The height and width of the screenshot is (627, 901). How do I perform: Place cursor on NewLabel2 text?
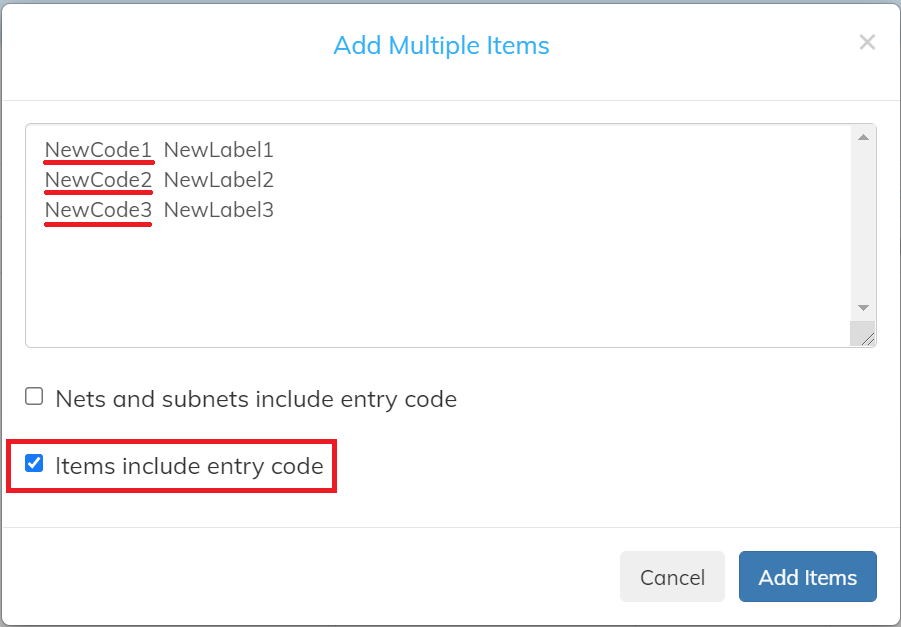[218, 180]
